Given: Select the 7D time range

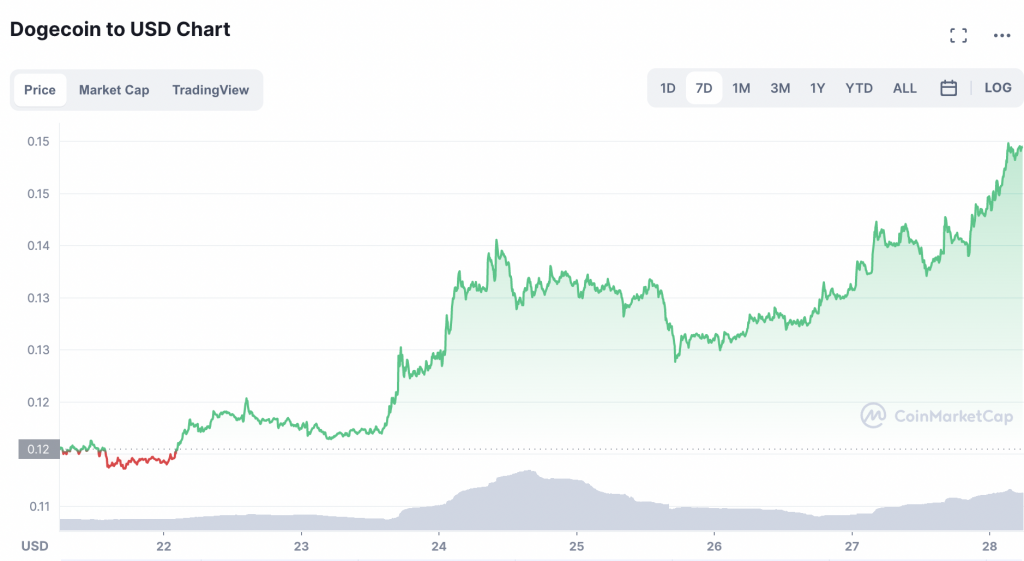Looking at the screenshot, I should click(704, 88).
